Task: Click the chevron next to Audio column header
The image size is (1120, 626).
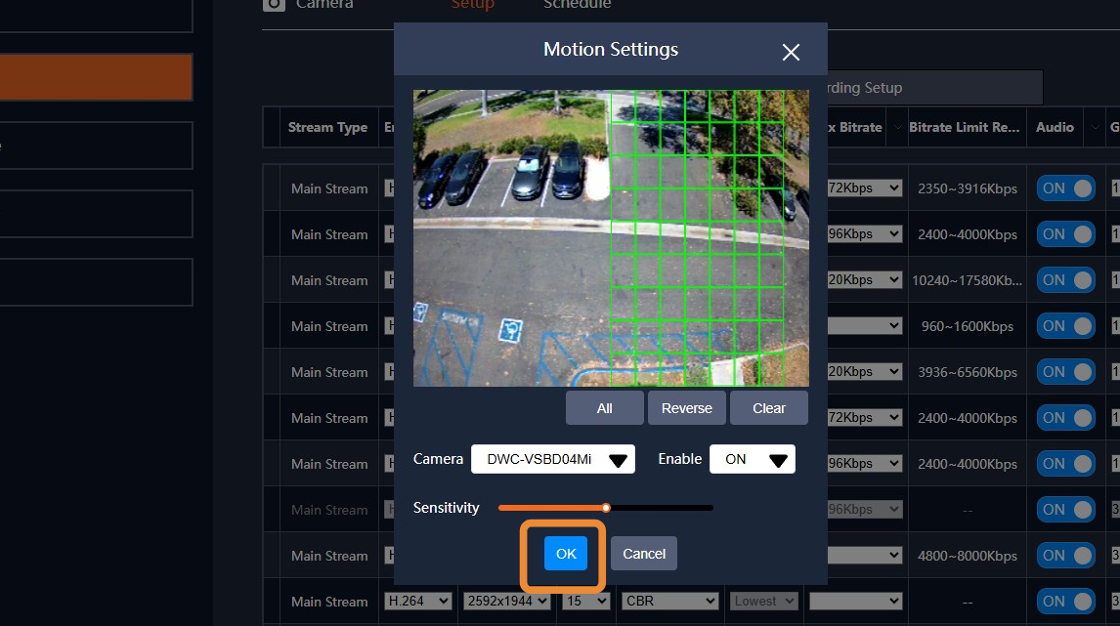Action: (1094, 127)
